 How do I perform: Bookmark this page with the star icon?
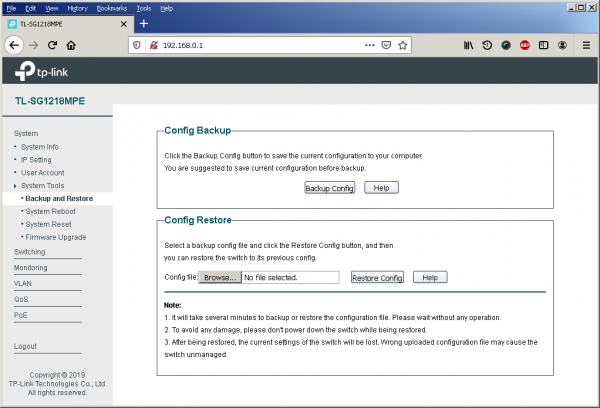tap(402, 45)
